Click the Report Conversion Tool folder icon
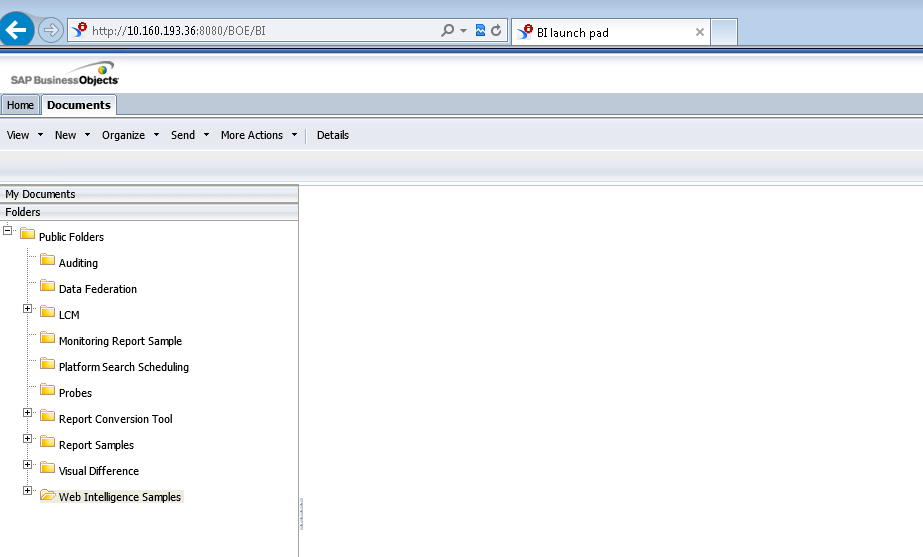Image resolution: width=923 pixels, height=557 pixels. [x=47, y=416]
